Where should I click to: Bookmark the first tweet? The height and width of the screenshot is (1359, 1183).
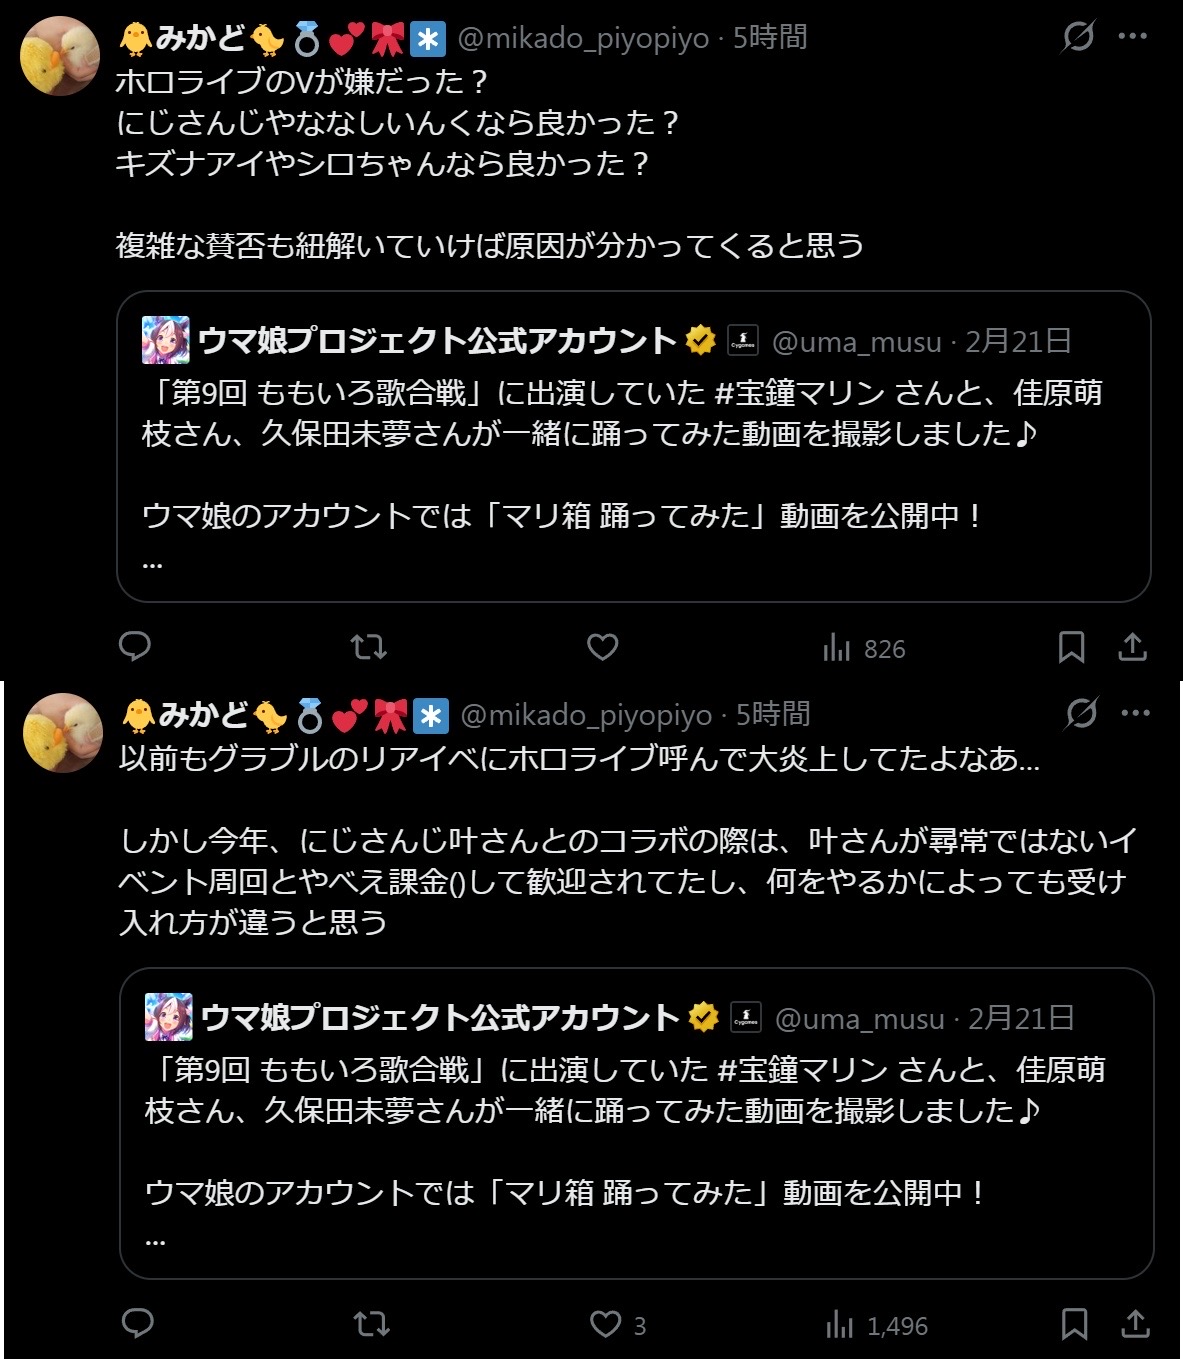coord(1071,647)
